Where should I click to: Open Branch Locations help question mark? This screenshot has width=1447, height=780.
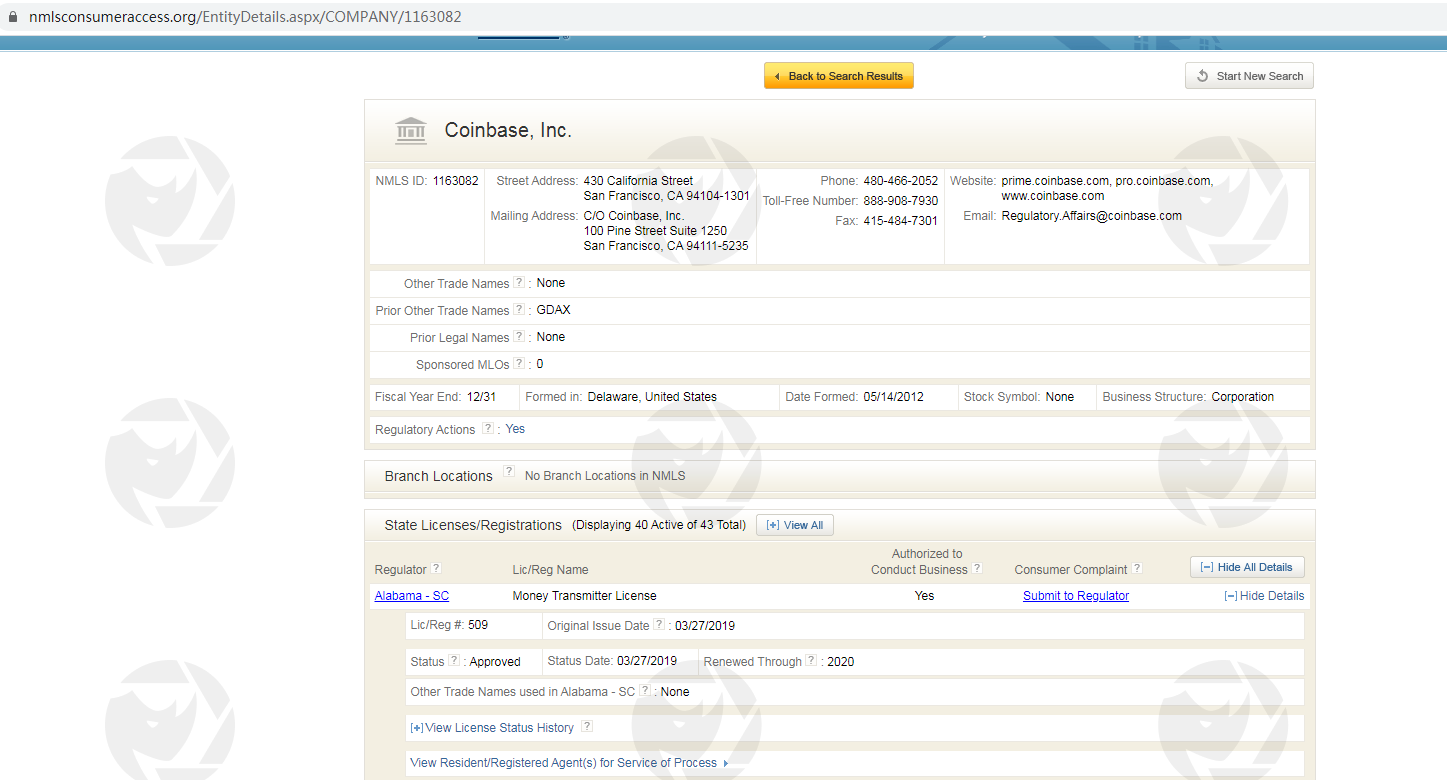click(x=509, y=472)
